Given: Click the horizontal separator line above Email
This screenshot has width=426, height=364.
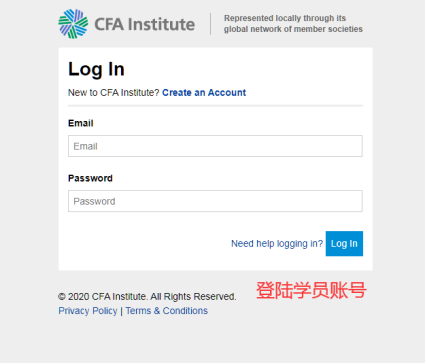Looking at the screenshot, I should coord(215,106).
